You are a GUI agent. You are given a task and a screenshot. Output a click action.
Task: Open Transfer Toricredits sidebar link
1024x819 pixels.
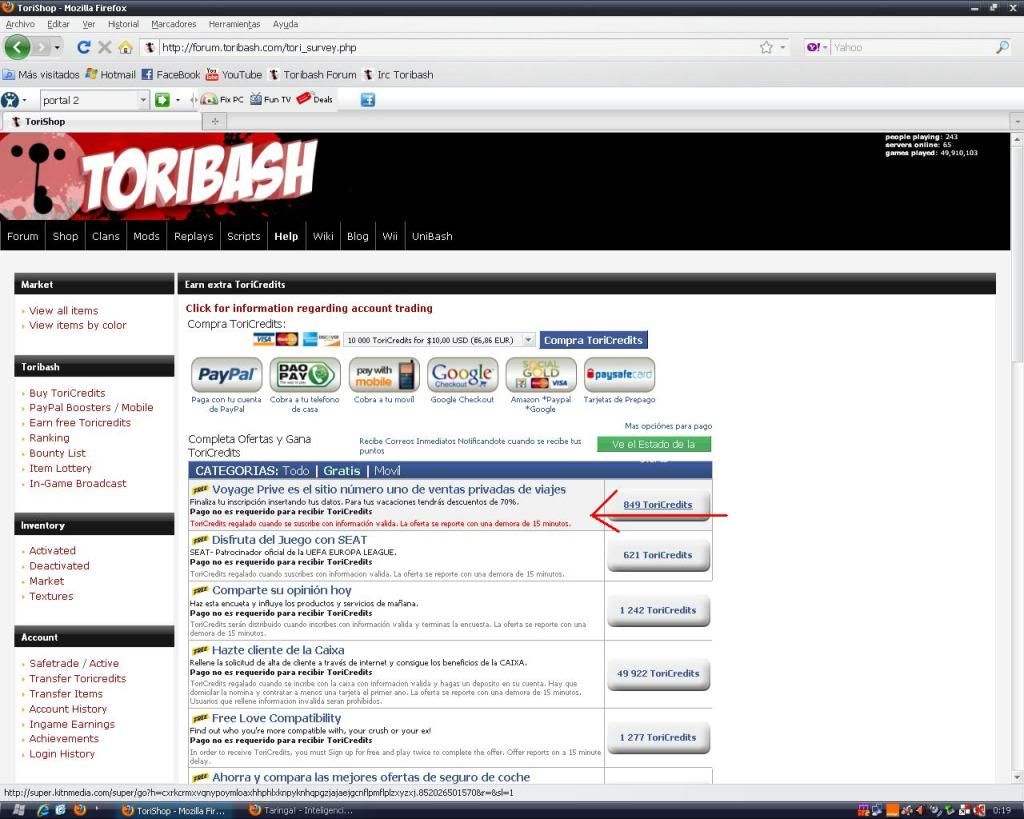point(78,679)
